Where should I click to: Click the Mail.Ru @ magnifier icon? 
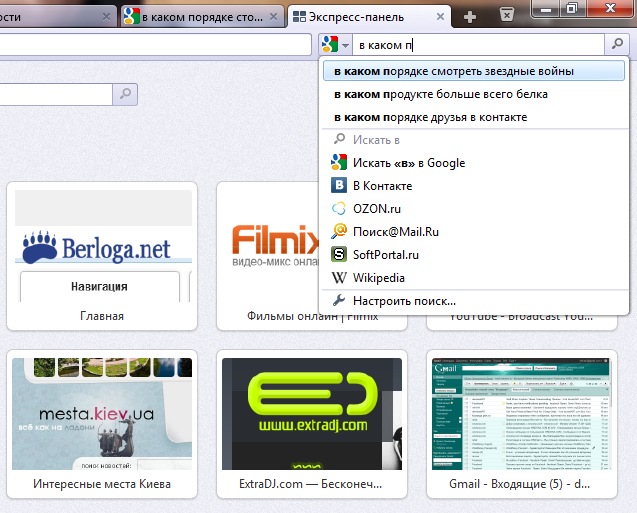pyautogui.click(x=339, y=231)
